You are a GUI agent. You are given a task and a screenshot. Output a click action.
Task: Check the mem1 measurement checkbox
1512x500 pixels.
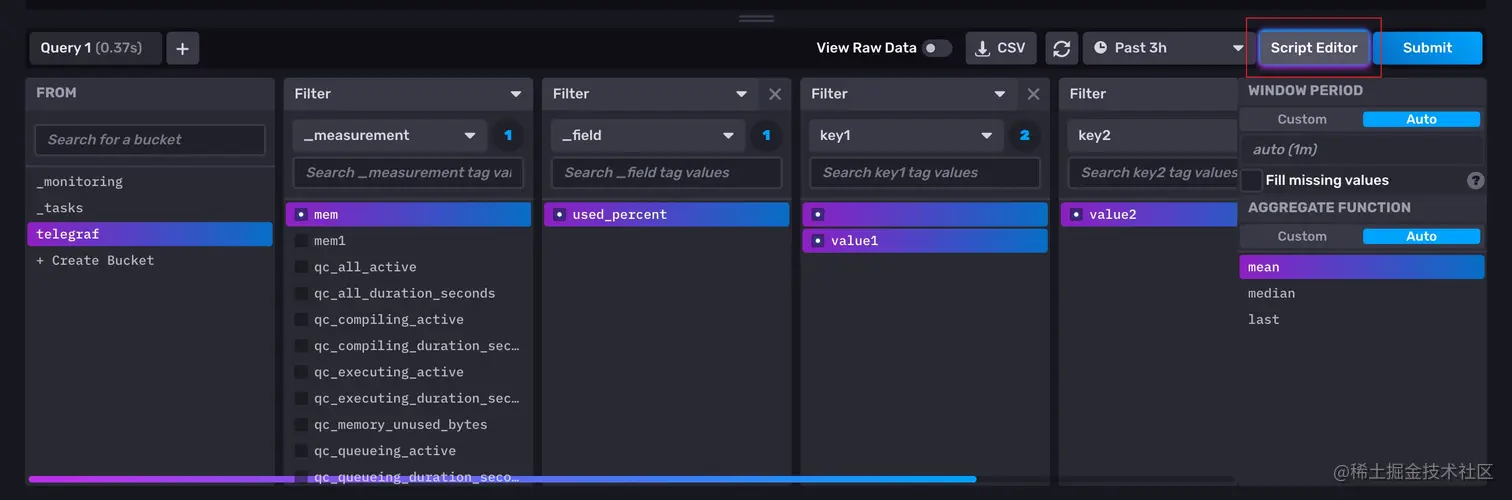point(301,241)
